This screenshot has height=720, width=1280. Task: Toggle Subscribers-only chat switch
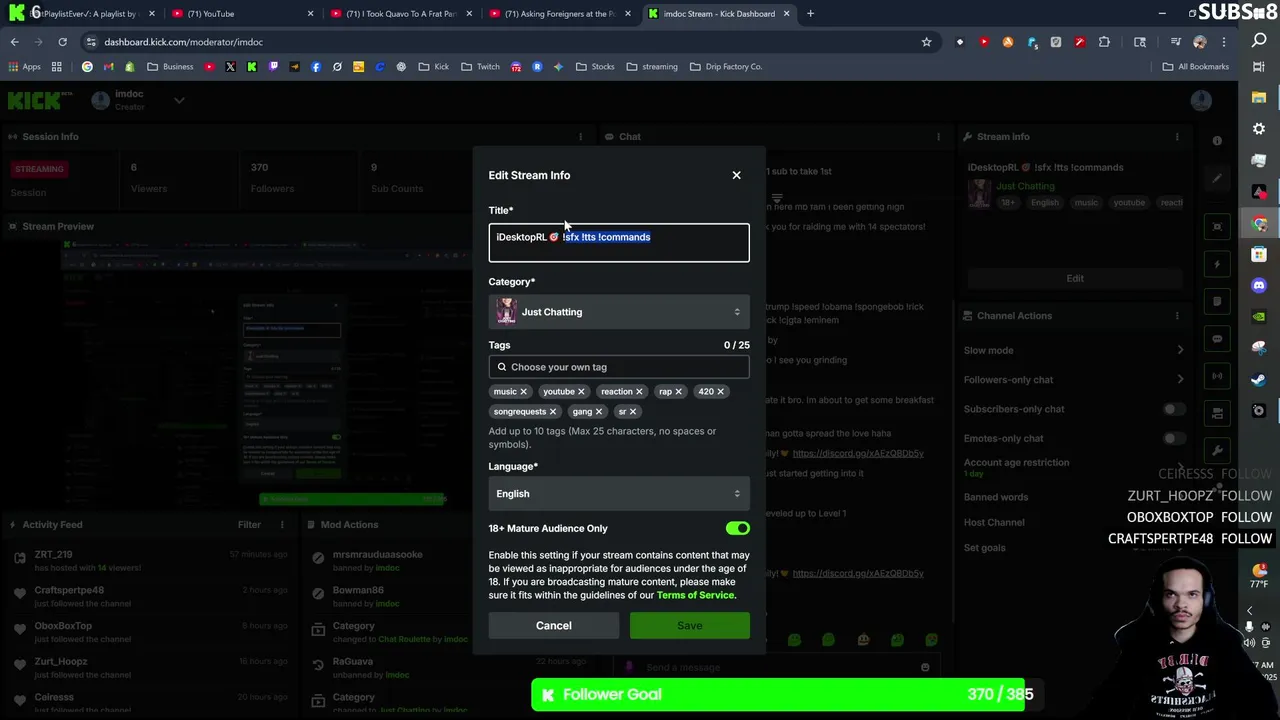[1174, 409]
